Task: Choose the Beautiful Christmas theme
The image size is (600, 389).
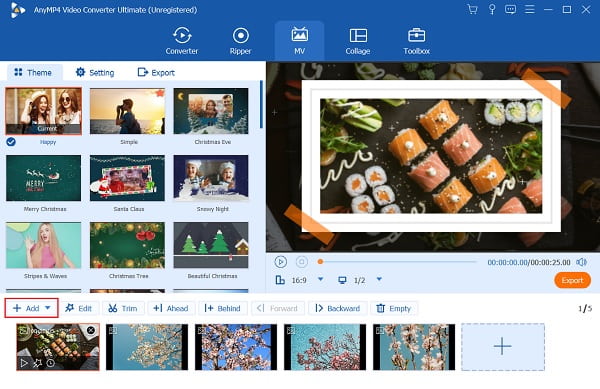Action: coord(211,245)
